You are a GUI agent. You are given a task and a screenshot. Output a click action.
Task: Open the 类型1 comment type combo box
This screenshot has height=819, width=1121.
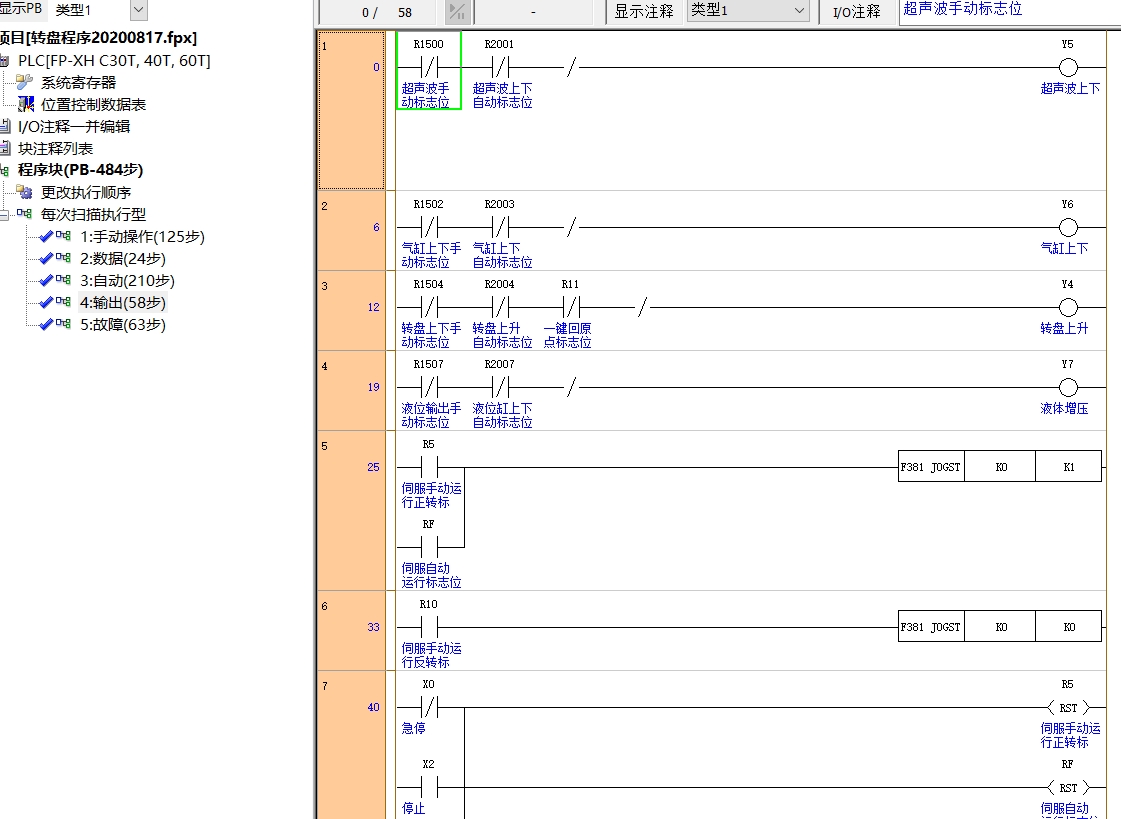[748, 11]
